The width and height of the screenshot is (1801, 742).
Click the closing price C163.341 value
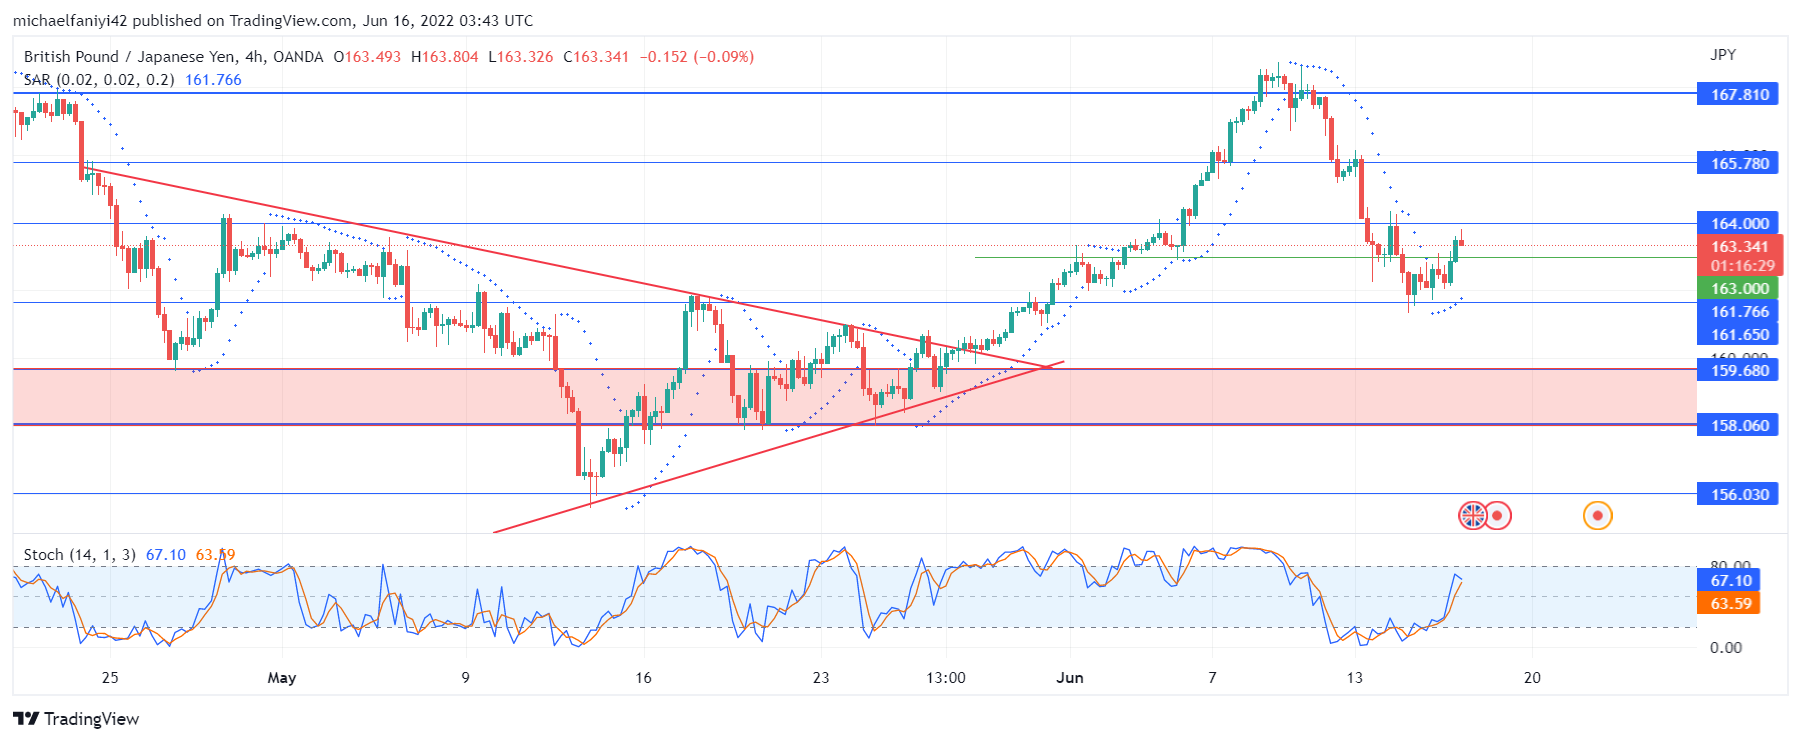596,57
